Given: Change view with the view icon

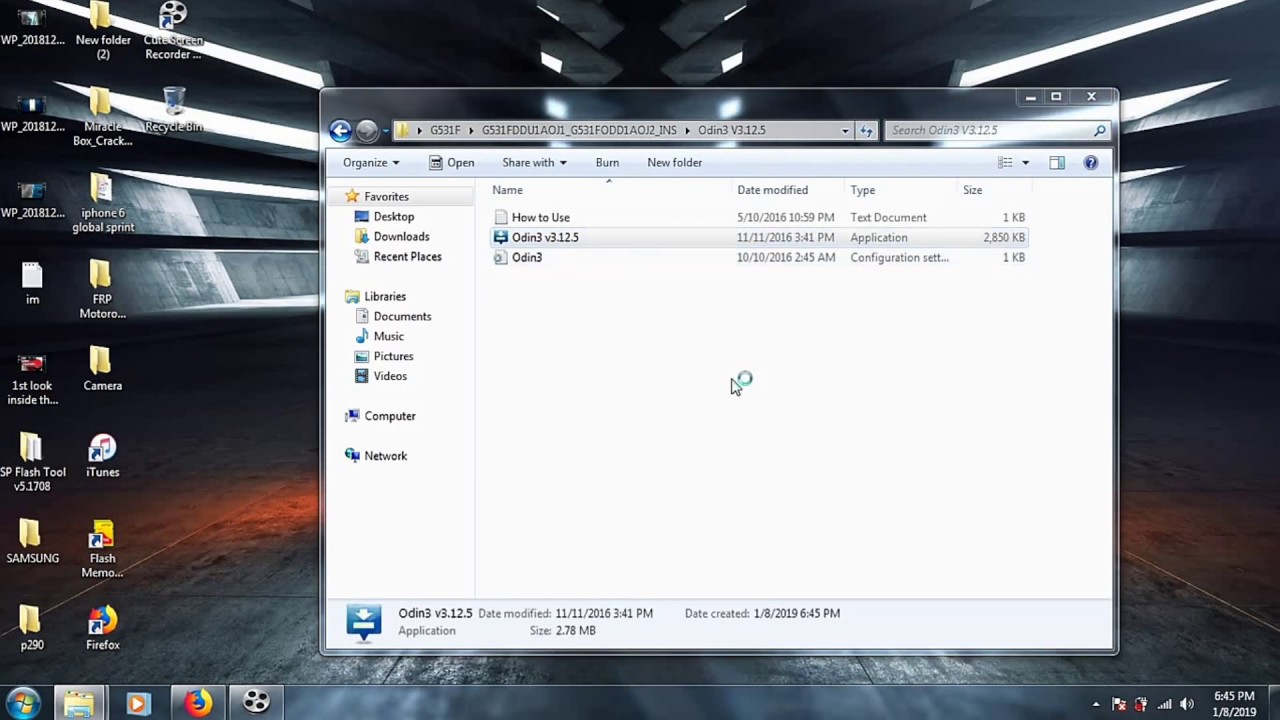Looking at the screenshot, I should [x=1005, y=163].
